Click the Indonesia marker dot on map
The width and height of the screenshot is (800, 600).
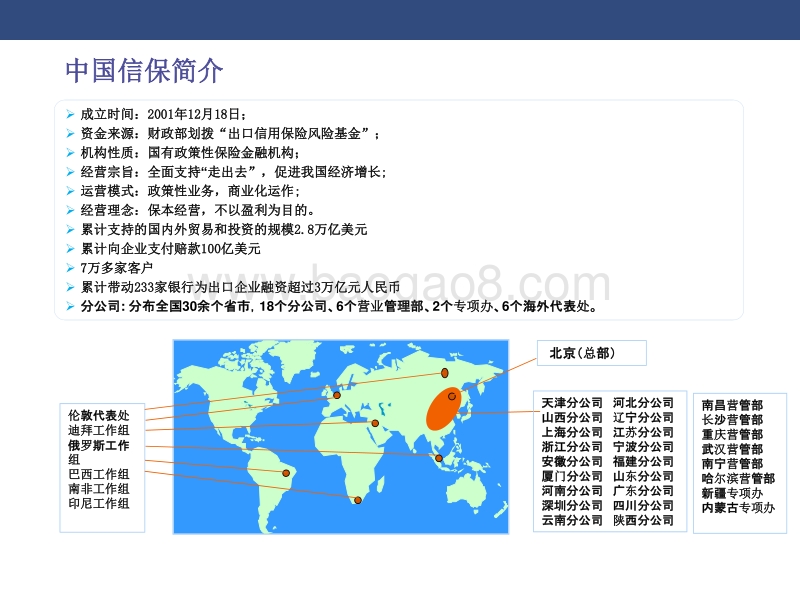[439, 458]
